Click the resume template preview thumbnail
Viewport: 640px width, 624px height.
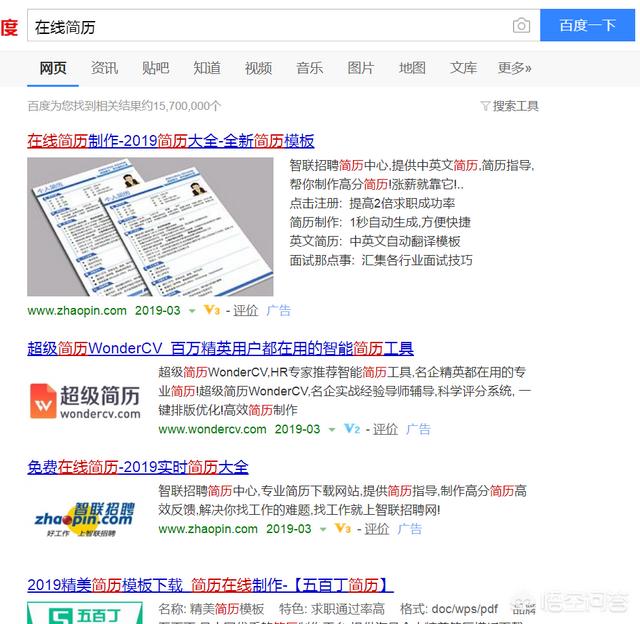click(x=150, y=227)
